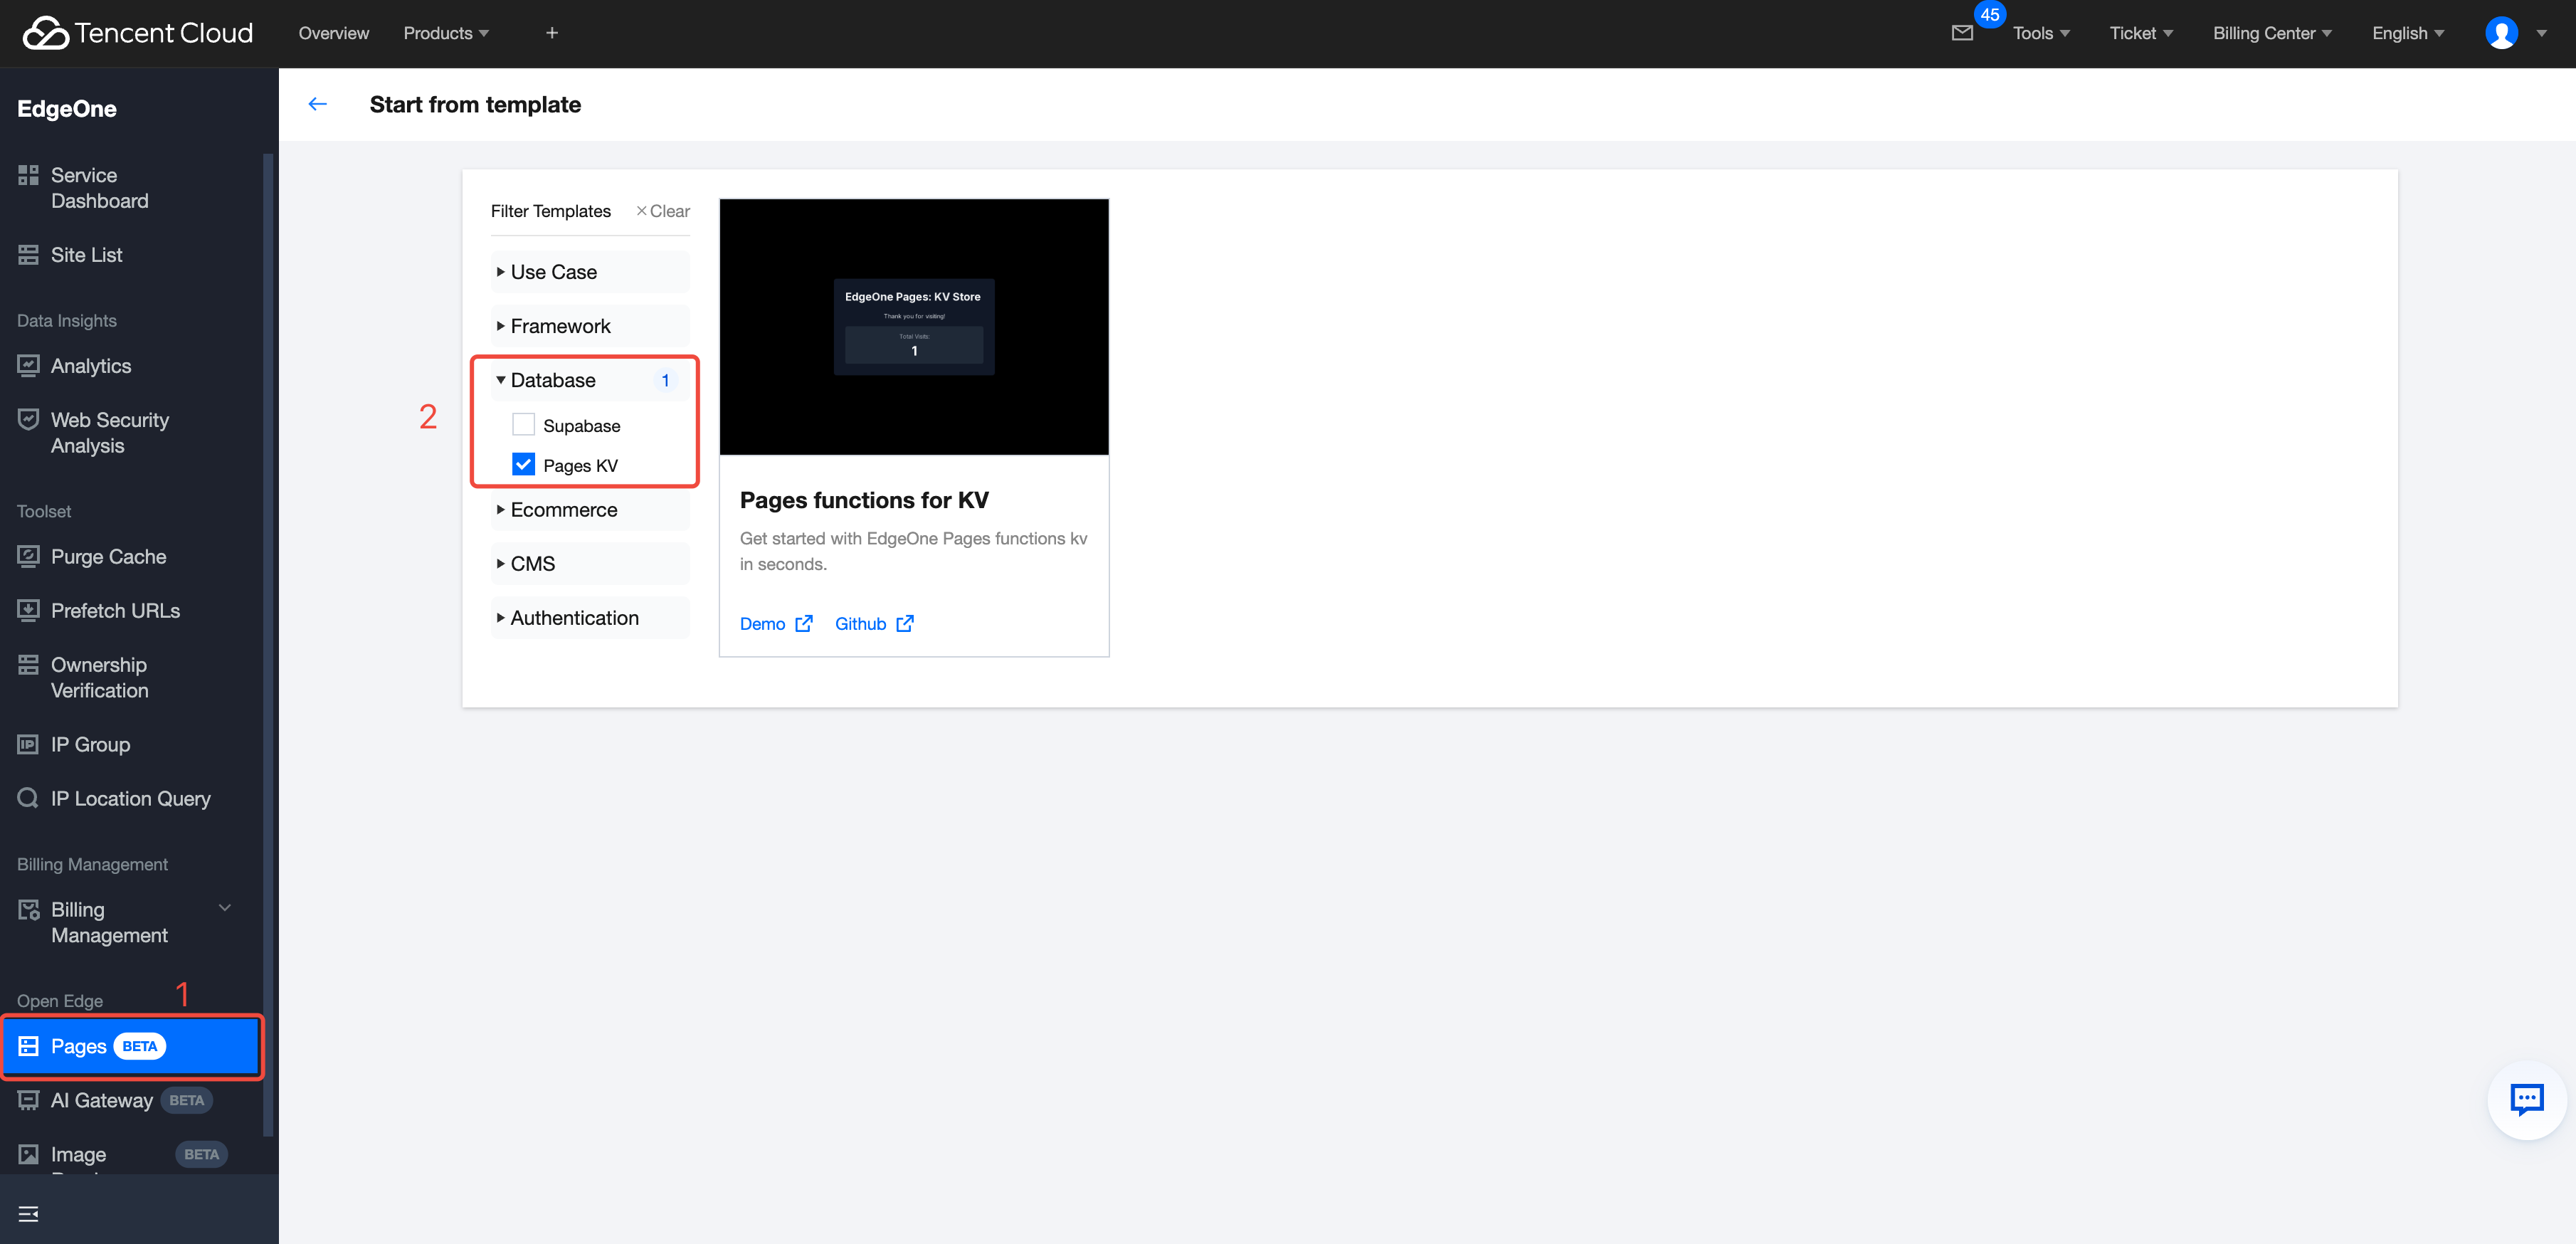Click the Database filter count badge
The width and height of the screenshot is (2576, 1244).
tap(665, 380)
